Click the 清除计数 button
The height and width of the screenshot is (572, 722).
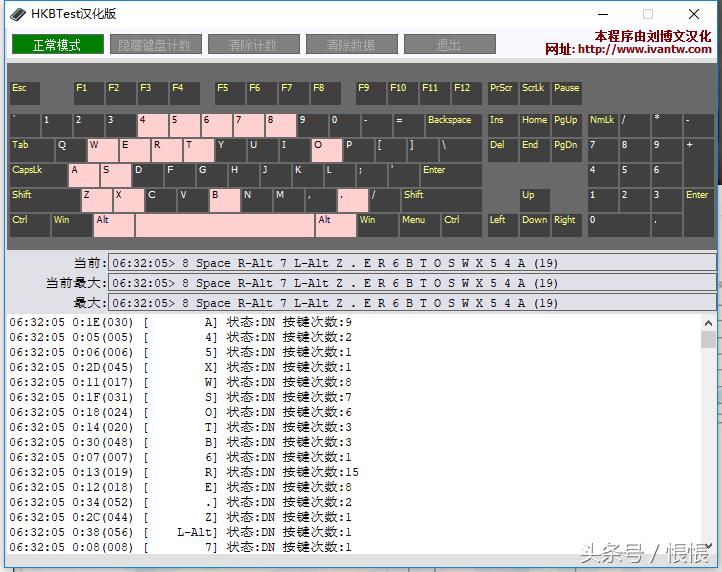(254, 45)
